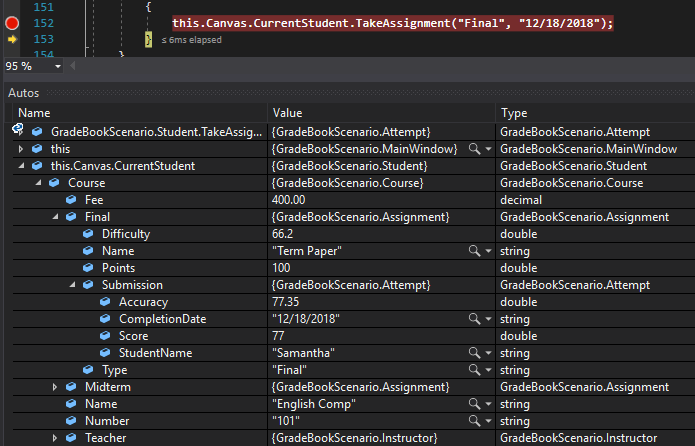Collapse the Submission node
695x446 pixels.
tap(72, 285)
